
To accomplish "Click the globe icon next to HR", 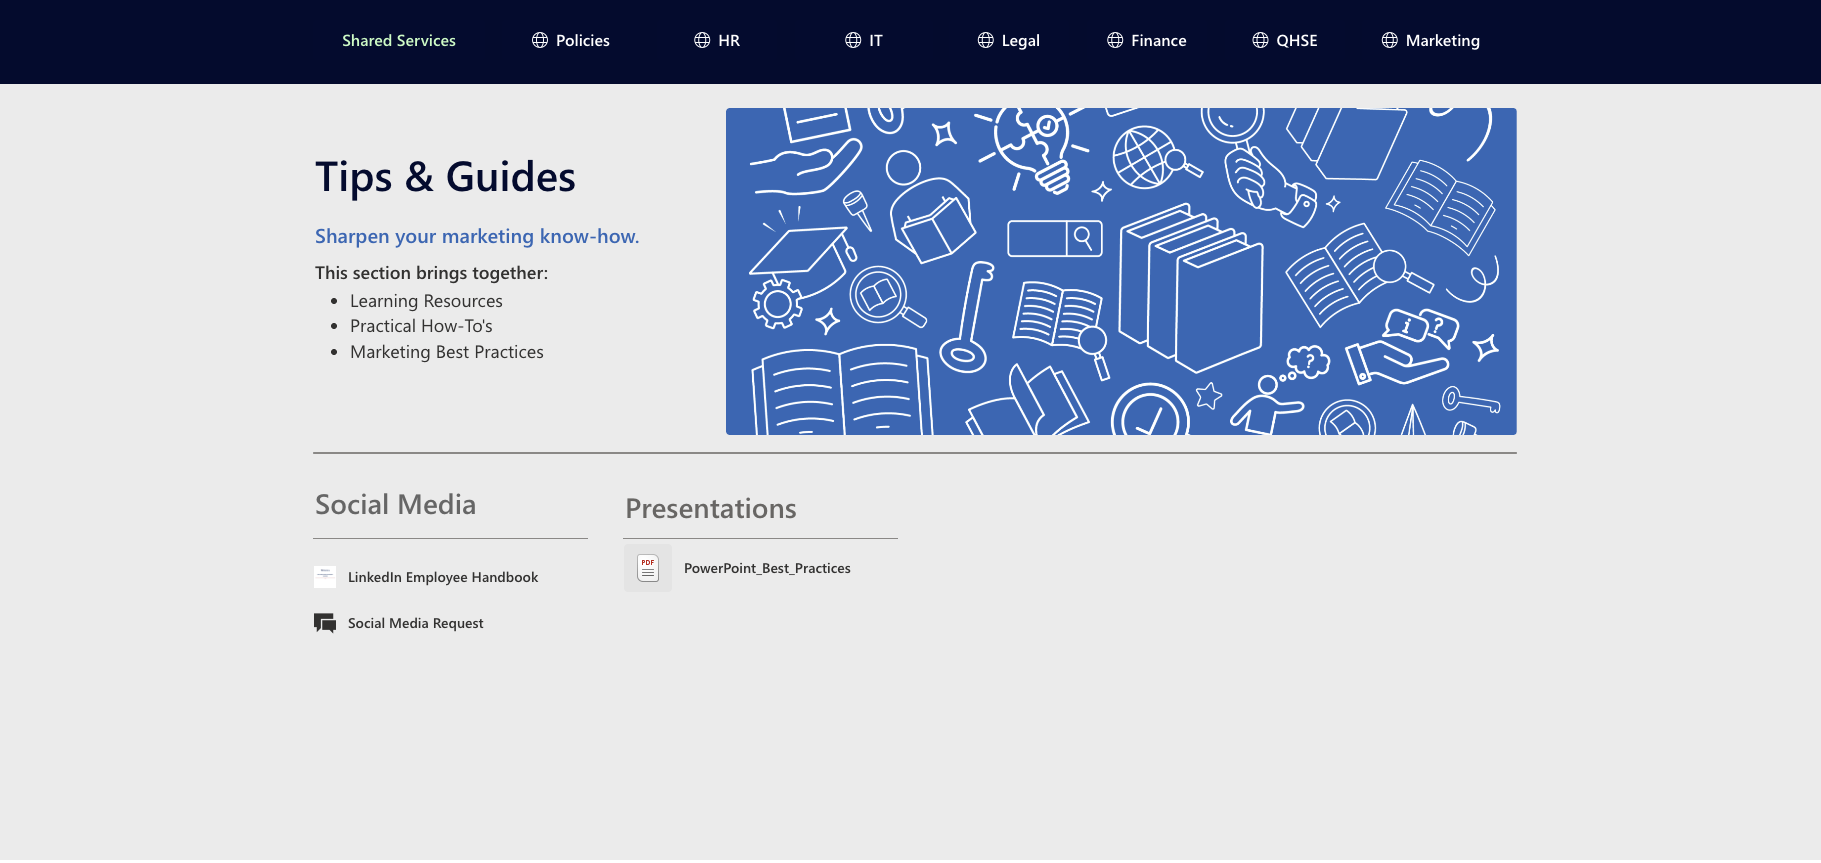I will [x=702, y=40].
